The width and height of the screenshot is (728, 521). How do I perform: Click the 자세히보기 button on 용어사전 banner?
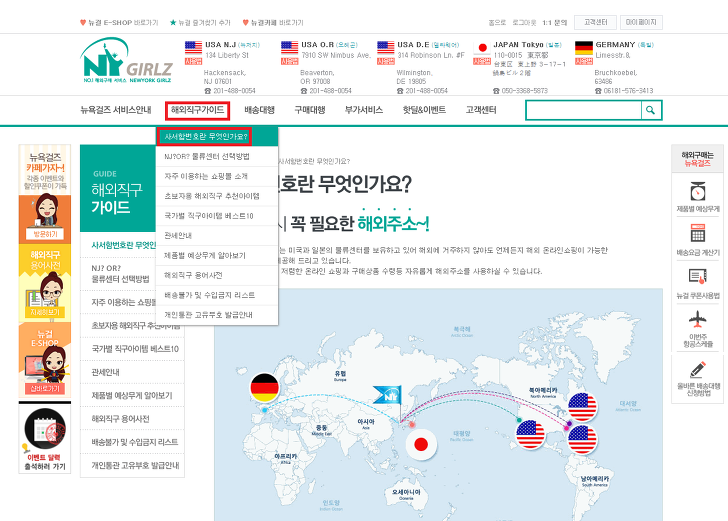45,312
